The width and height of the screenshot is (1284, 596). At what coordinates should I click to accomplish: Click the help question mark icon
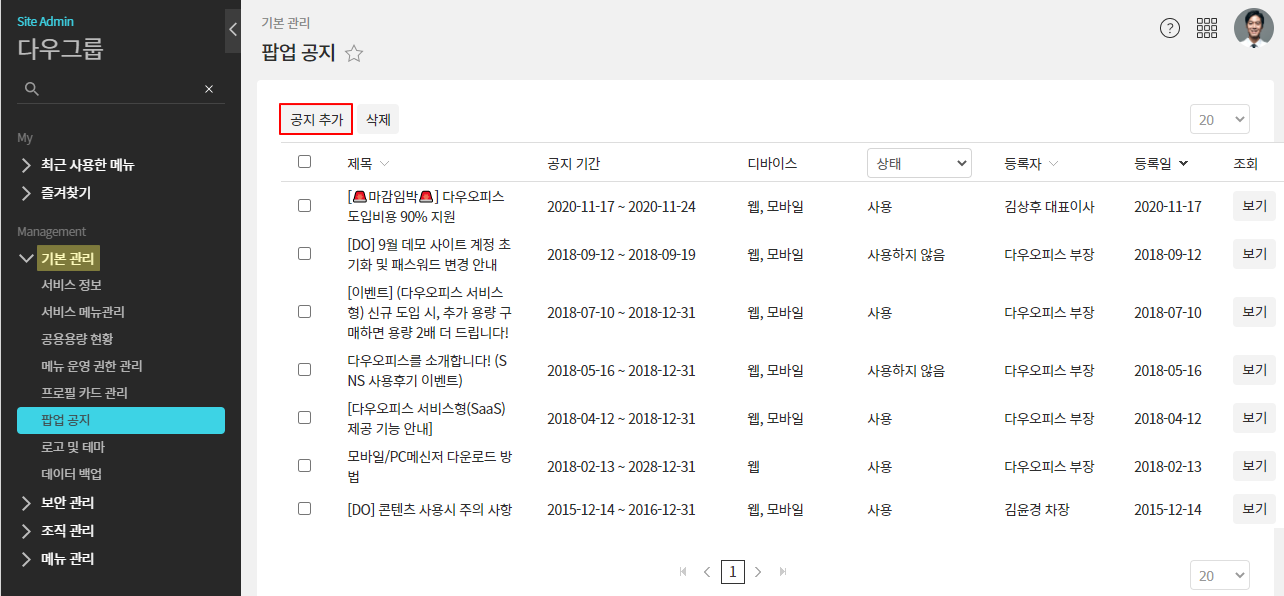click(1170, 28)
